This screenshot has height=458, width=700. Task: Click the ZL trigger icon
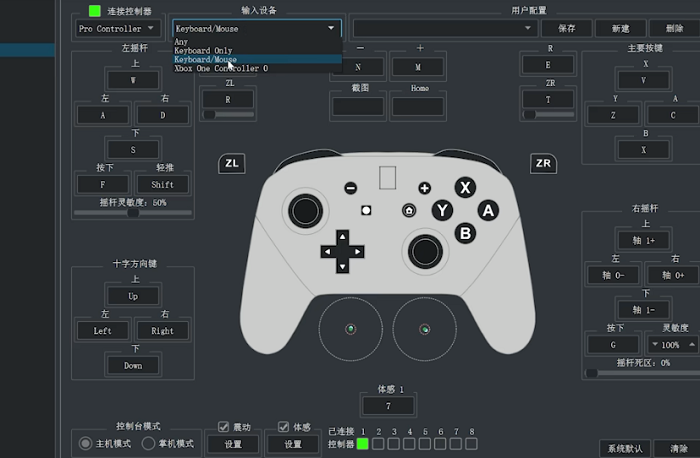pyautogui.click(x=232, y=163)
